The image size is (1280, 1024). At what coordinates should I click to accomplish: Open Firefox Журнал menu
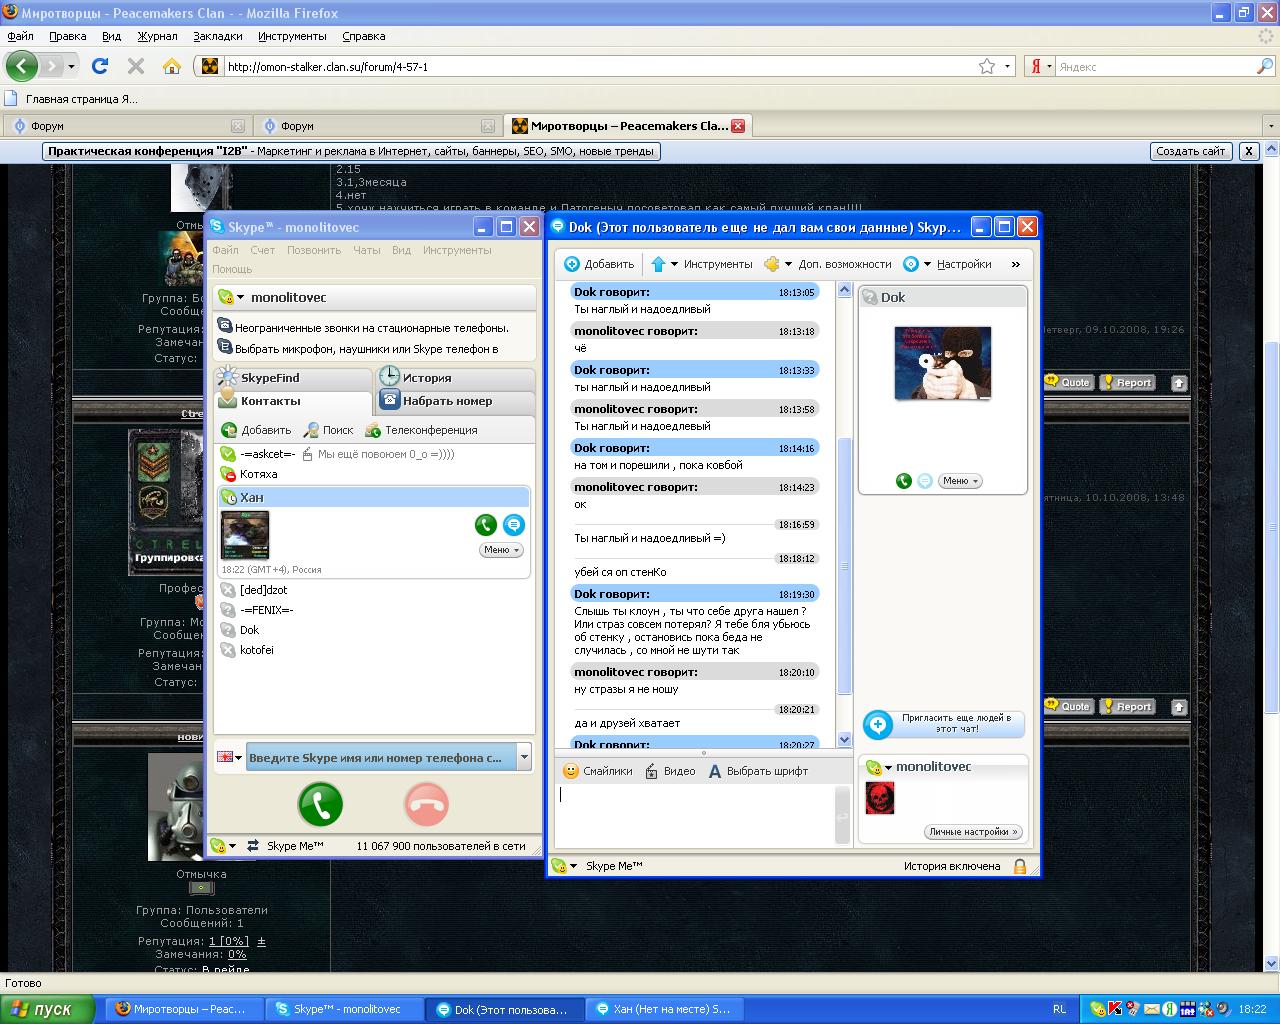[157, 36]
